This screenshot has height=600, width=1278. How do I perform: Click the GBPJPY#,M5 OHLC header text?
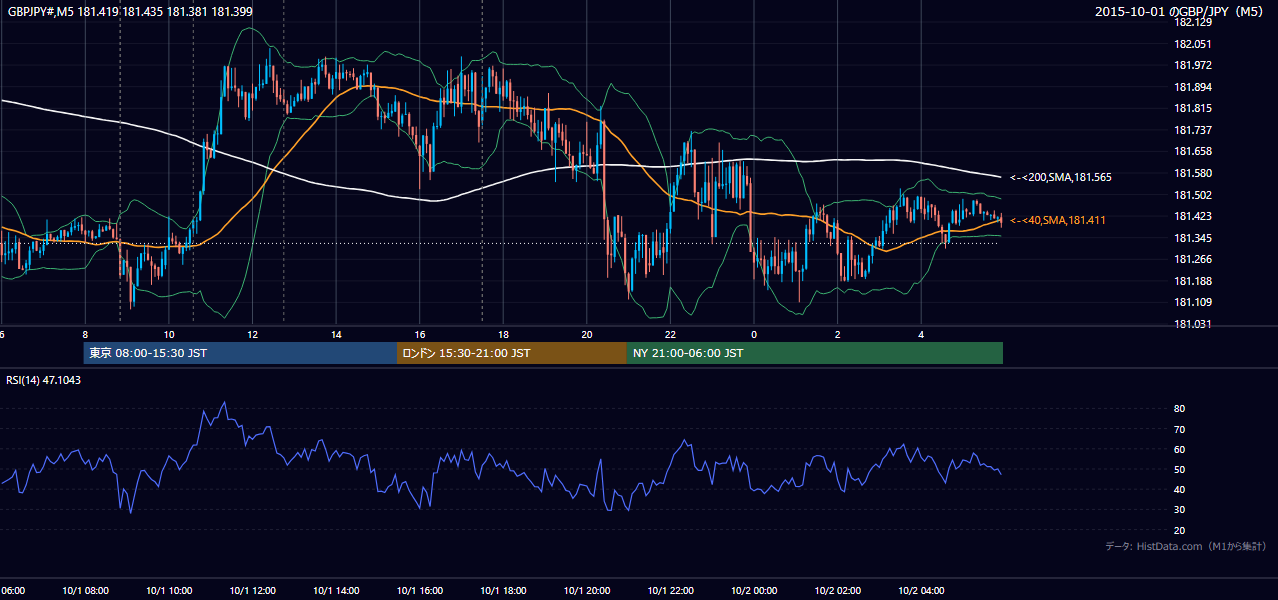point(130,11)
